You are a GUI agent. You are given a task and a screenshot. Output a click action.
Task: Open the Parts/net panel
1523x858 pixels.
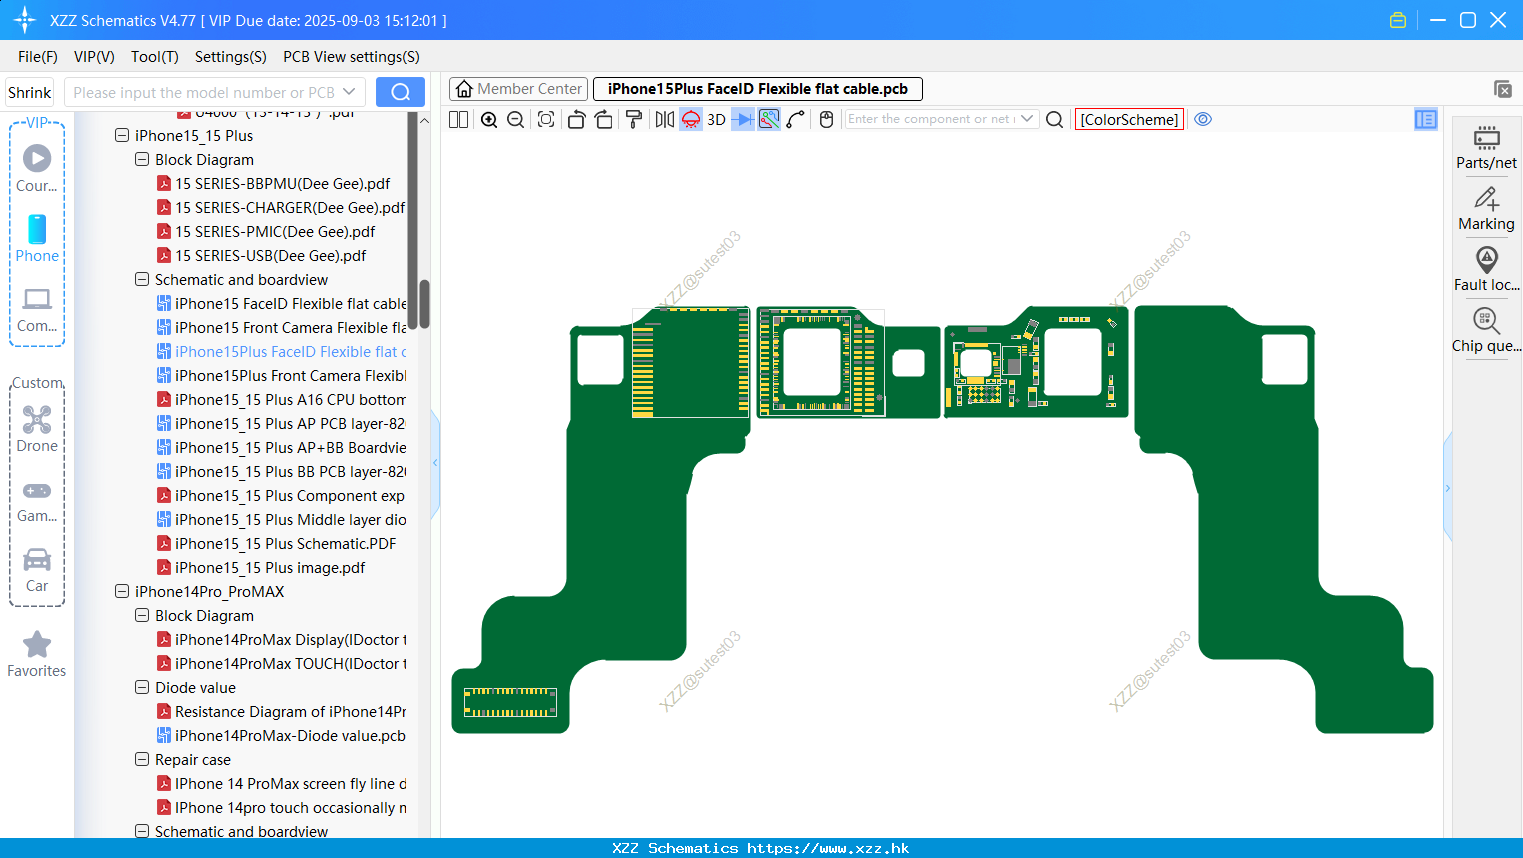pos(1486,147)
